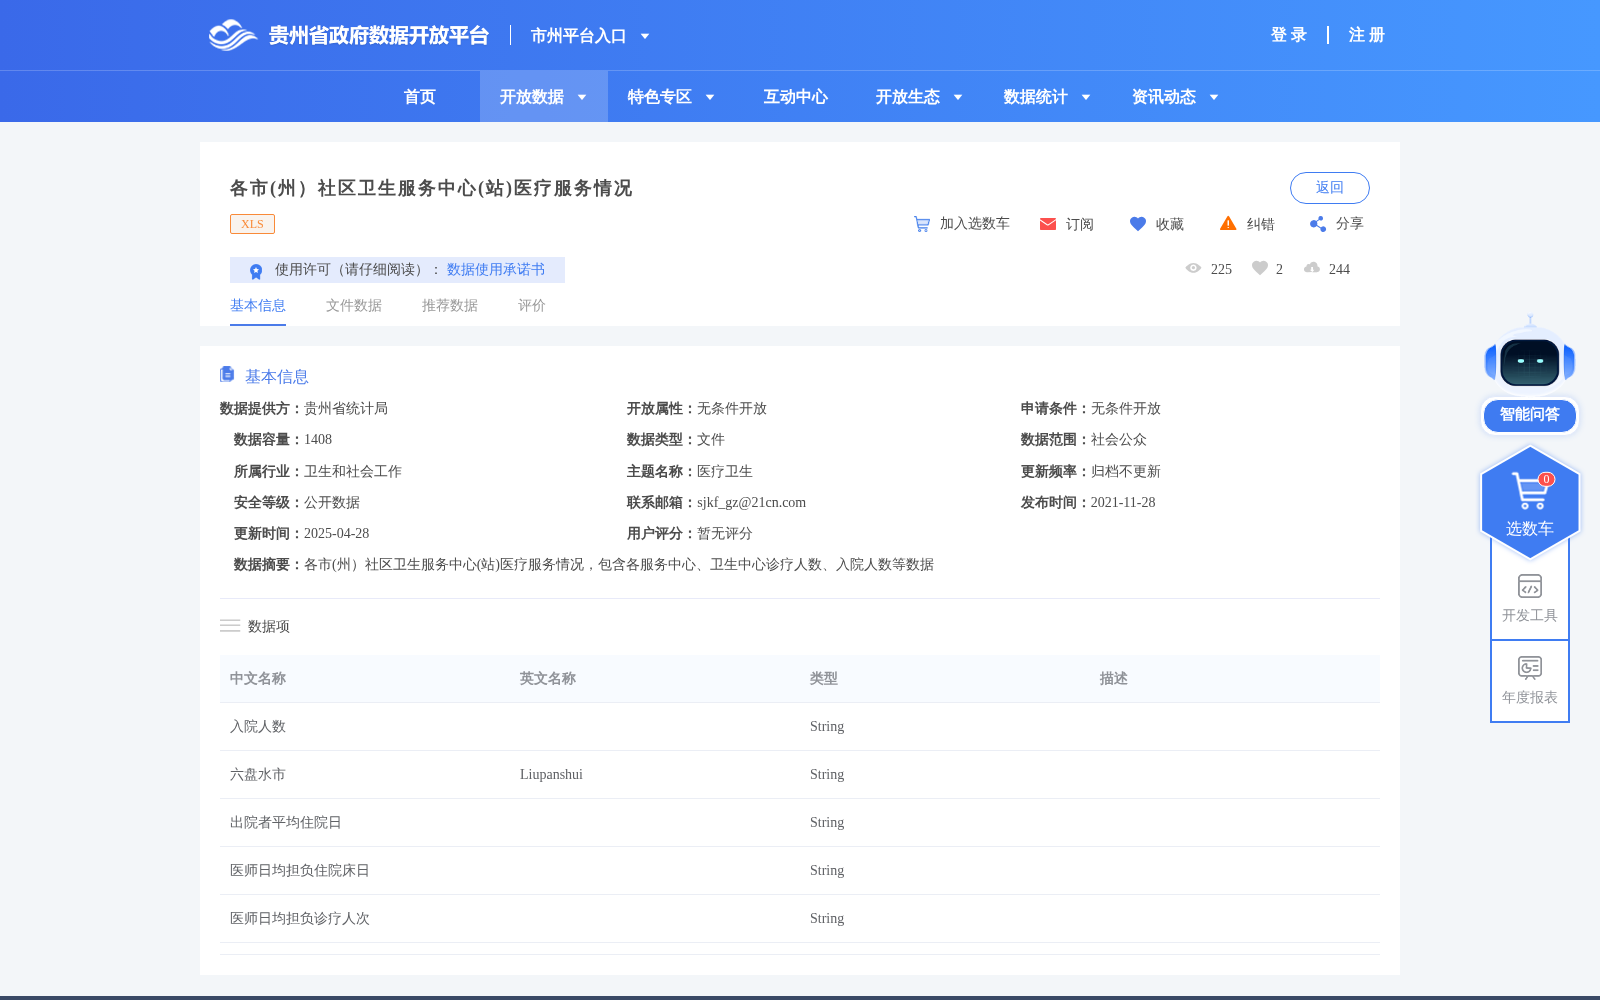Image resolution: width=1600 pixels, height=1000 pixels.
Task: Click the 卫生和社会工作 industry value
Action: 353,472
